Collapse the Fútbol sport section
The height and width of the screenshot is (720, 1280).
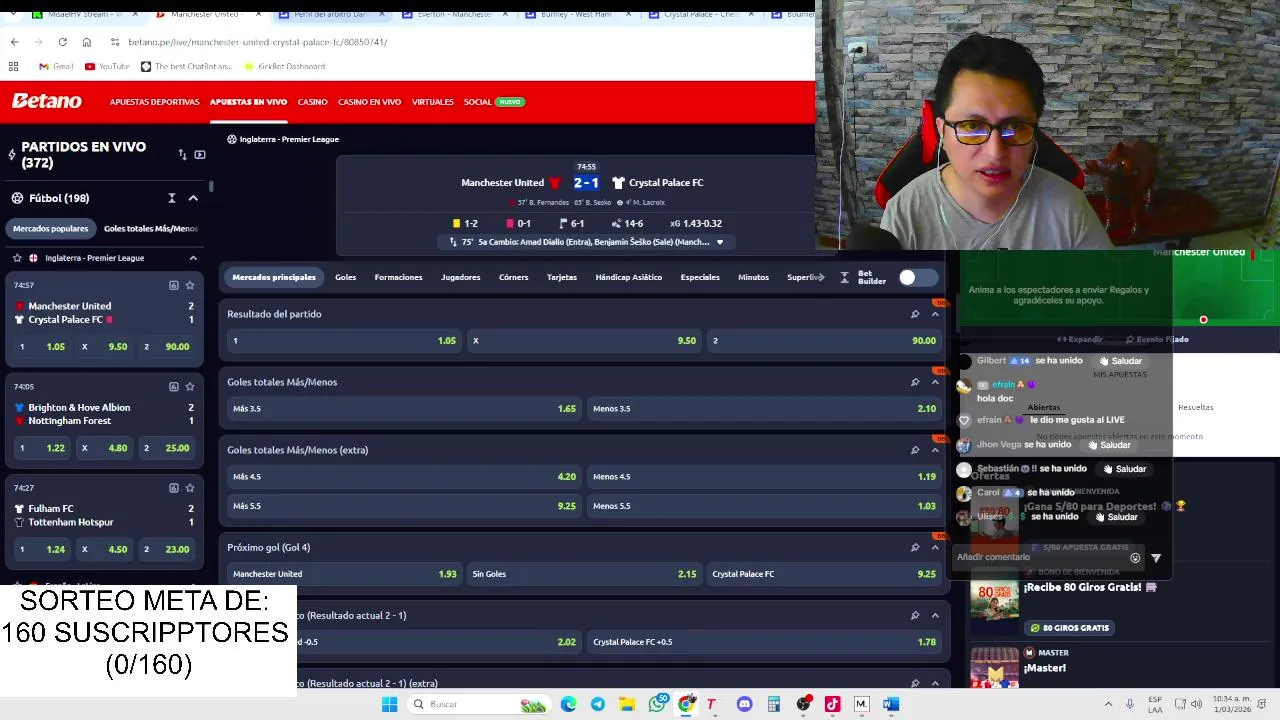coord(193,198)
